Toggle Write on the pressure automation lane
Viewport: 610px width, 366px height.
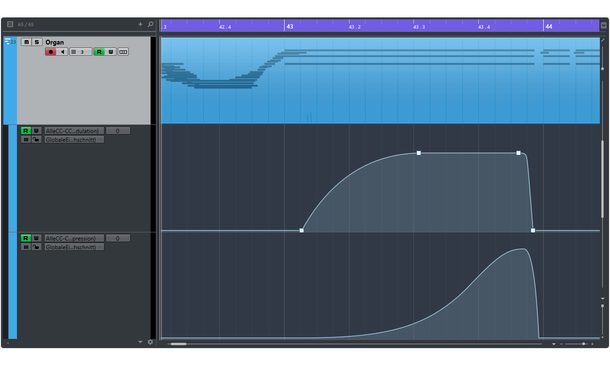(x=36, y=238)
